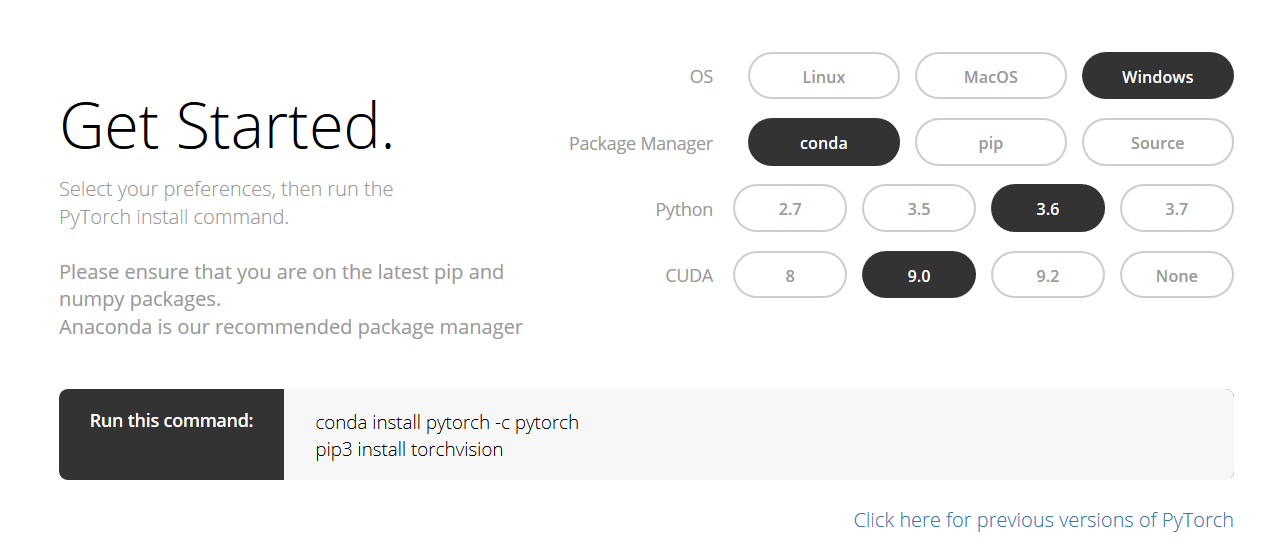
Task: Select conda as package manager
Action: [x=823, y=142]
